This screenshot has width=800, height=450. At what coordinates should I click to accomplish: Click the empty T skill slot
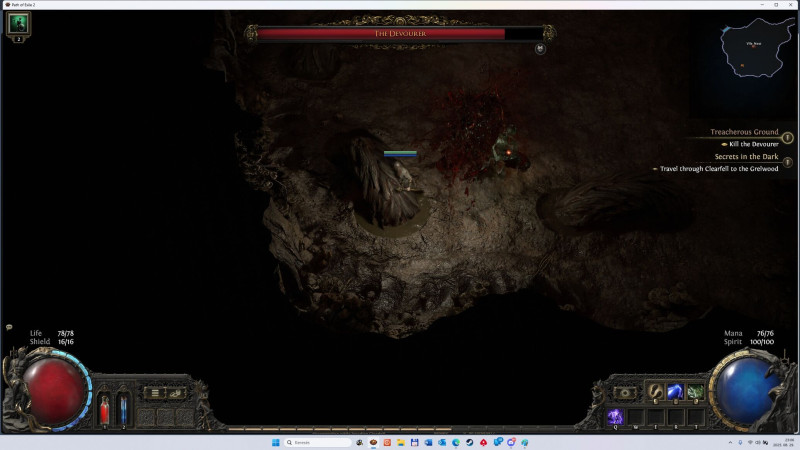pos(695,416)
